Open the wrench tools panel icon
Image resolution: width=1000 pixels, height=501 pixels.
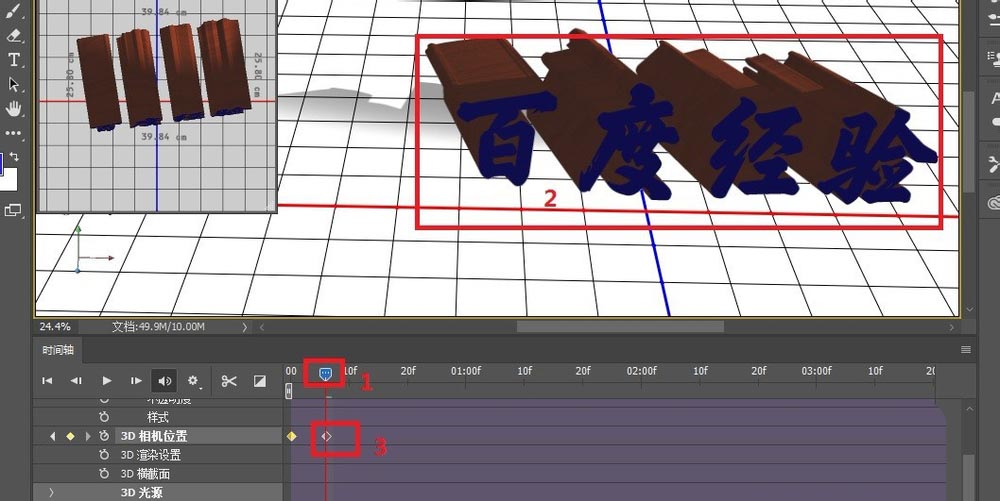[x=994, y=163]
